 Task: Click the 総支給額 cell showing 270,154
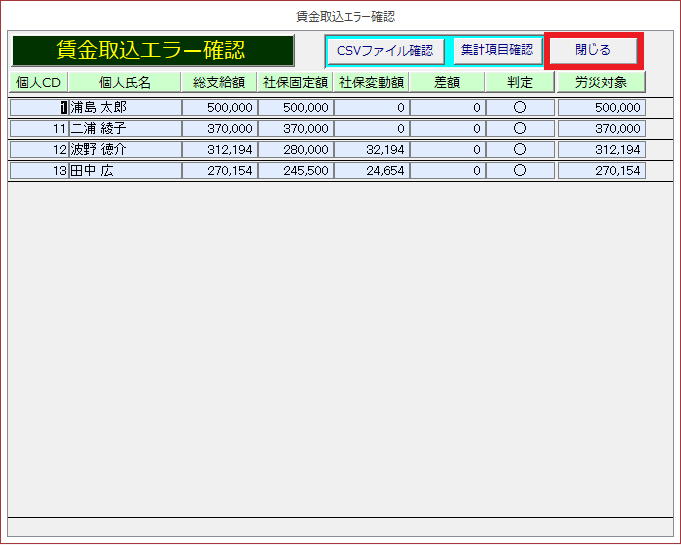219,171
